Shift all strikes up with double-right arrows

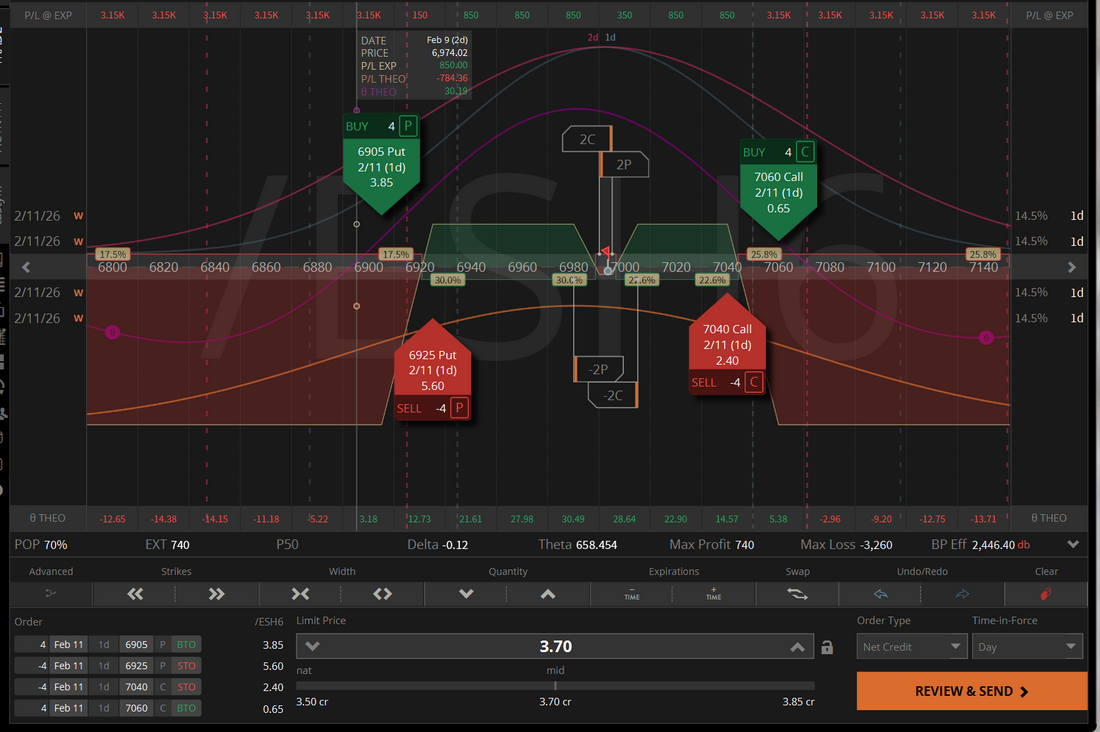[217, 594]
